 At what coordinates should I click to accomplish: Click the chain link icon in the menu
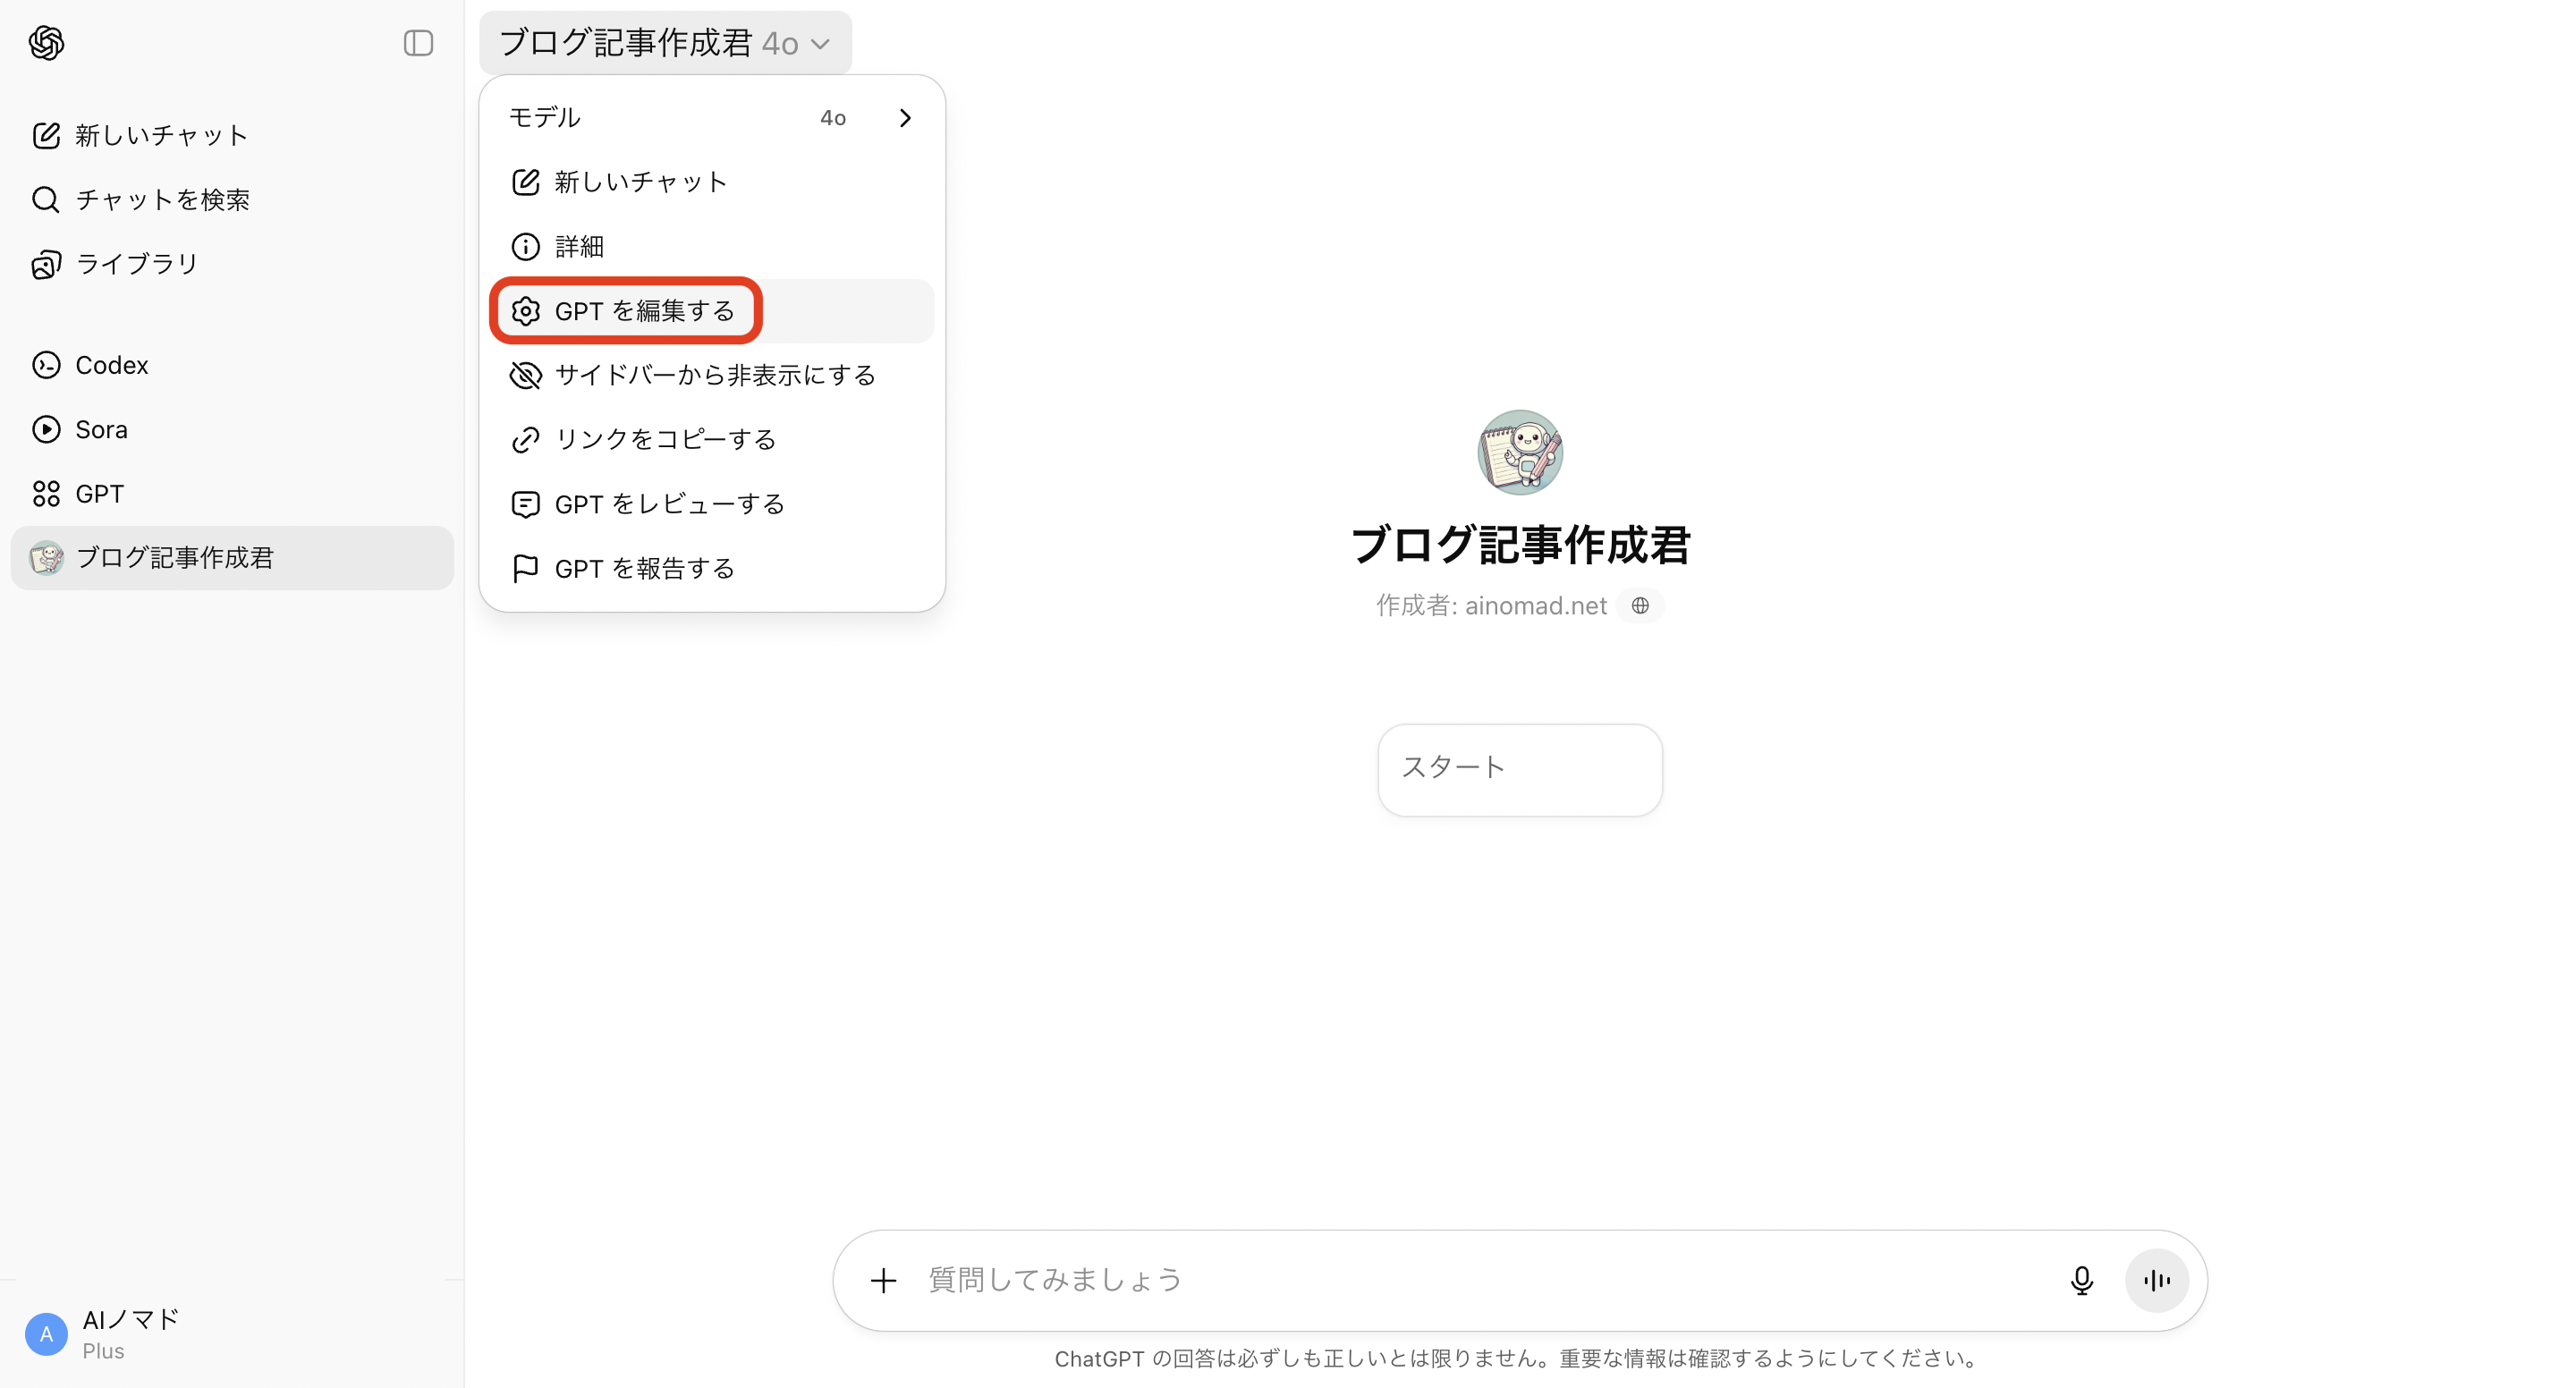point(526,439)
